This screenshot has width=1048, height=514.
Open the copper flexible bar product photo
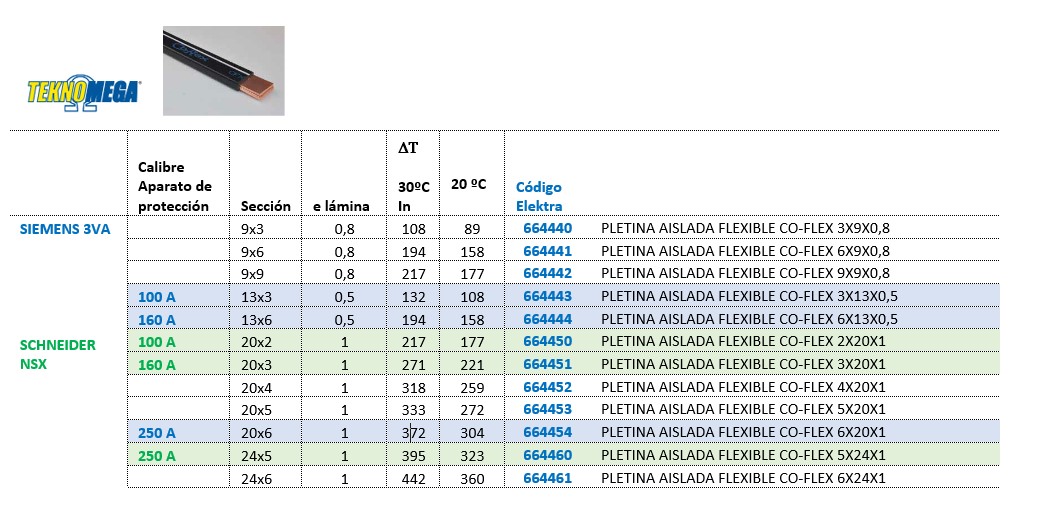pyautogui.click(x=224, y=71)
